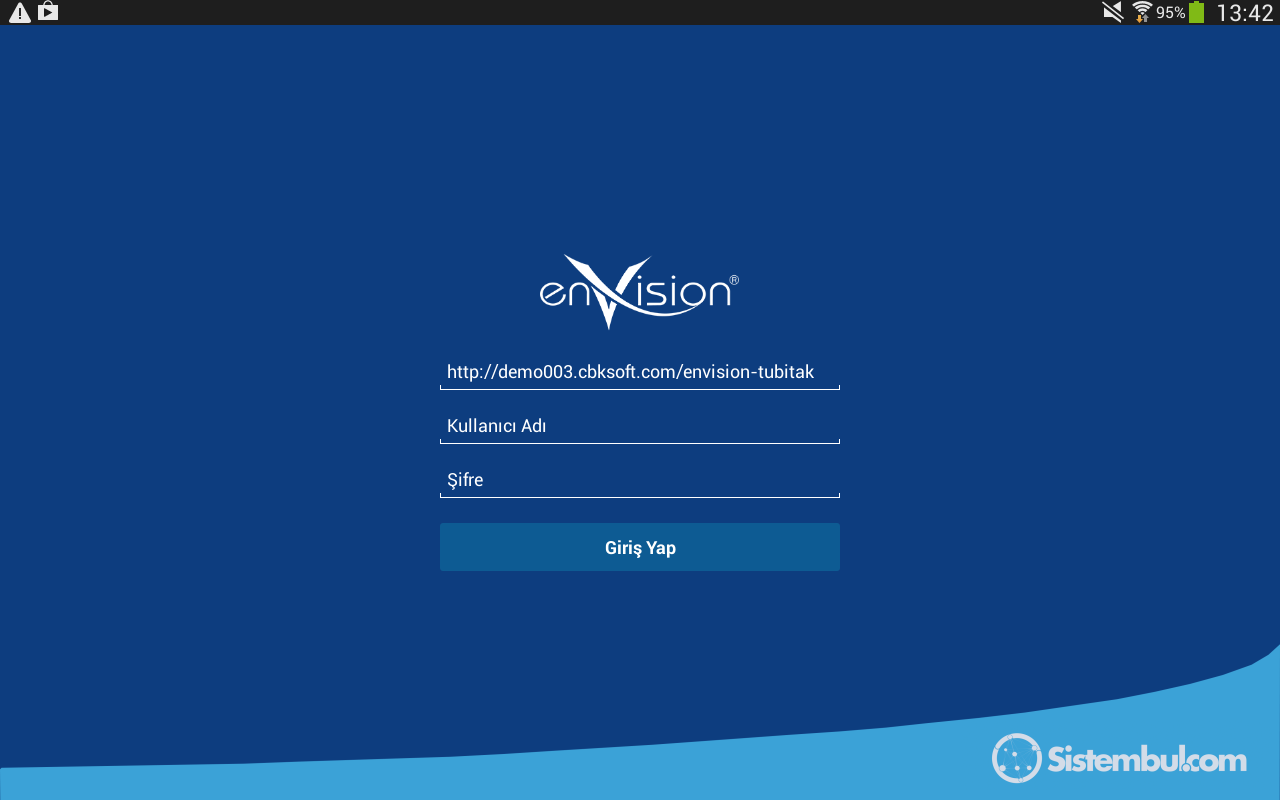The image size is (1280, 800).
Task: Open the Play Store notification icon
Action: click(x=48, y=12)
